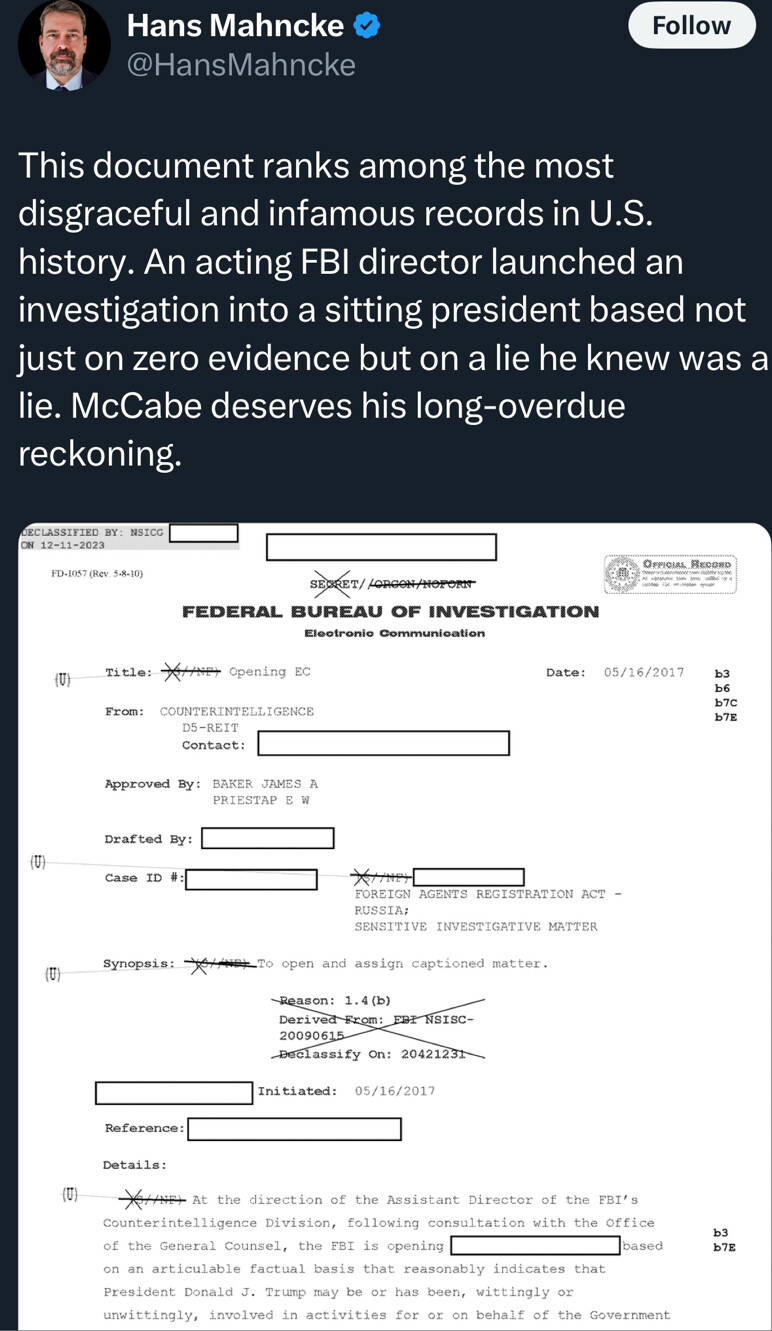Click the Declassified By NSICG header
Screen dimensions: 772x1331
(92, 533)
